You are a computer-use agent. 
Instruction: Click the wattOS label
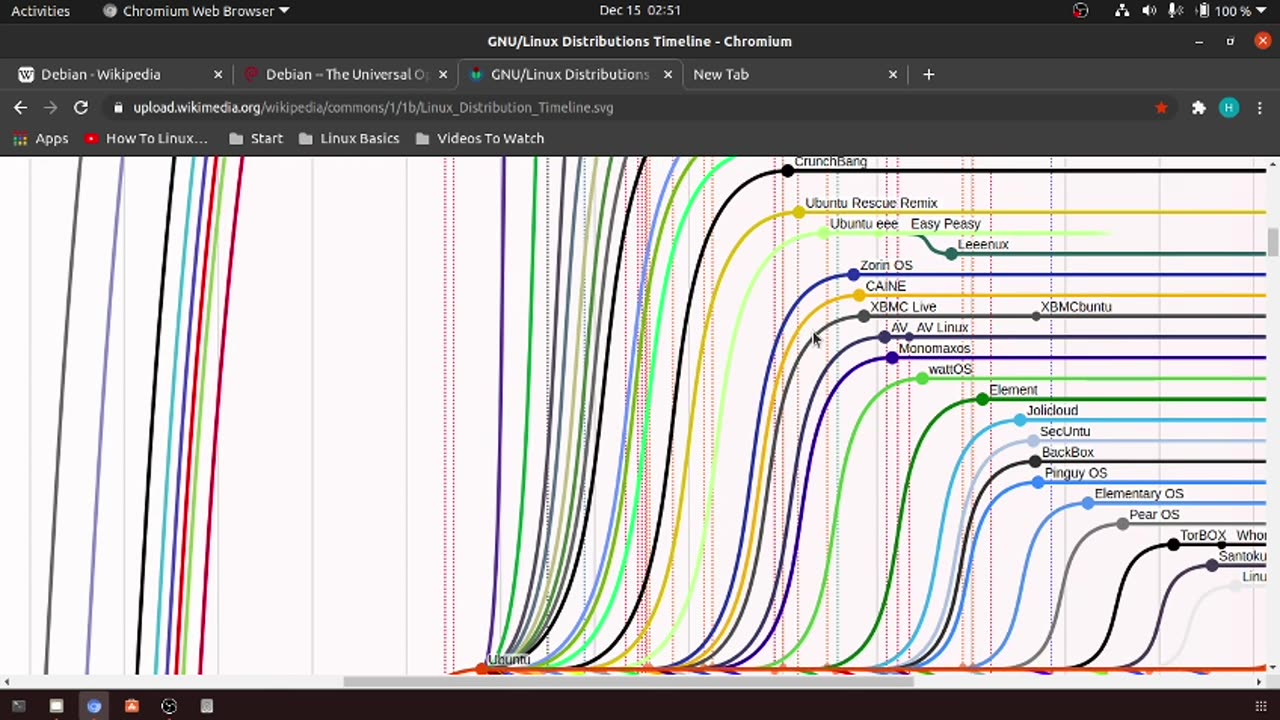pos(950,369)
